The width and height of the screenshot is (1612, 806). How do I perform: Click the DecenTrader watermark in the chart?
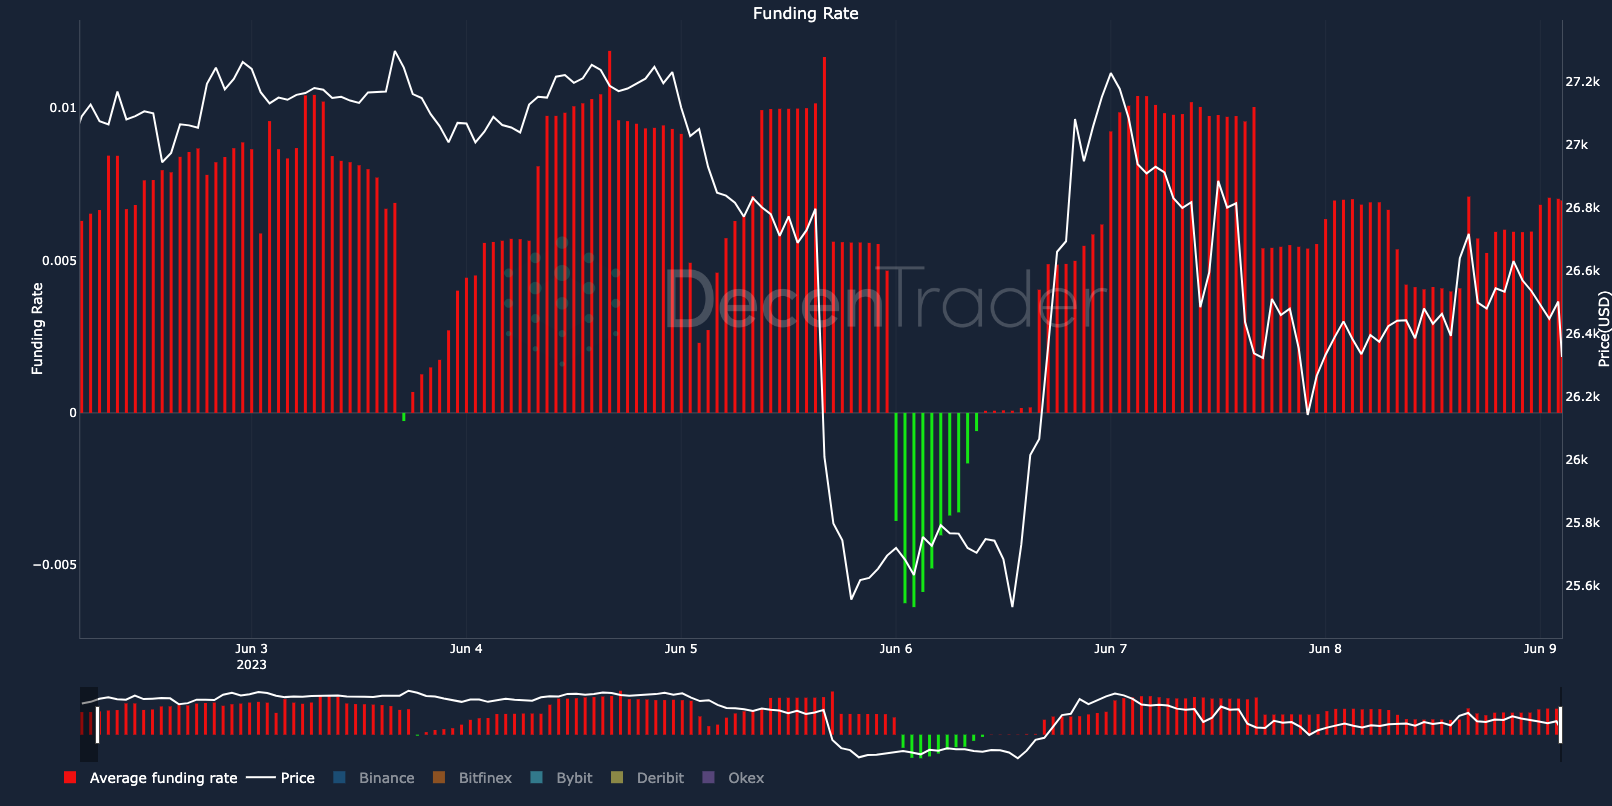884,300
